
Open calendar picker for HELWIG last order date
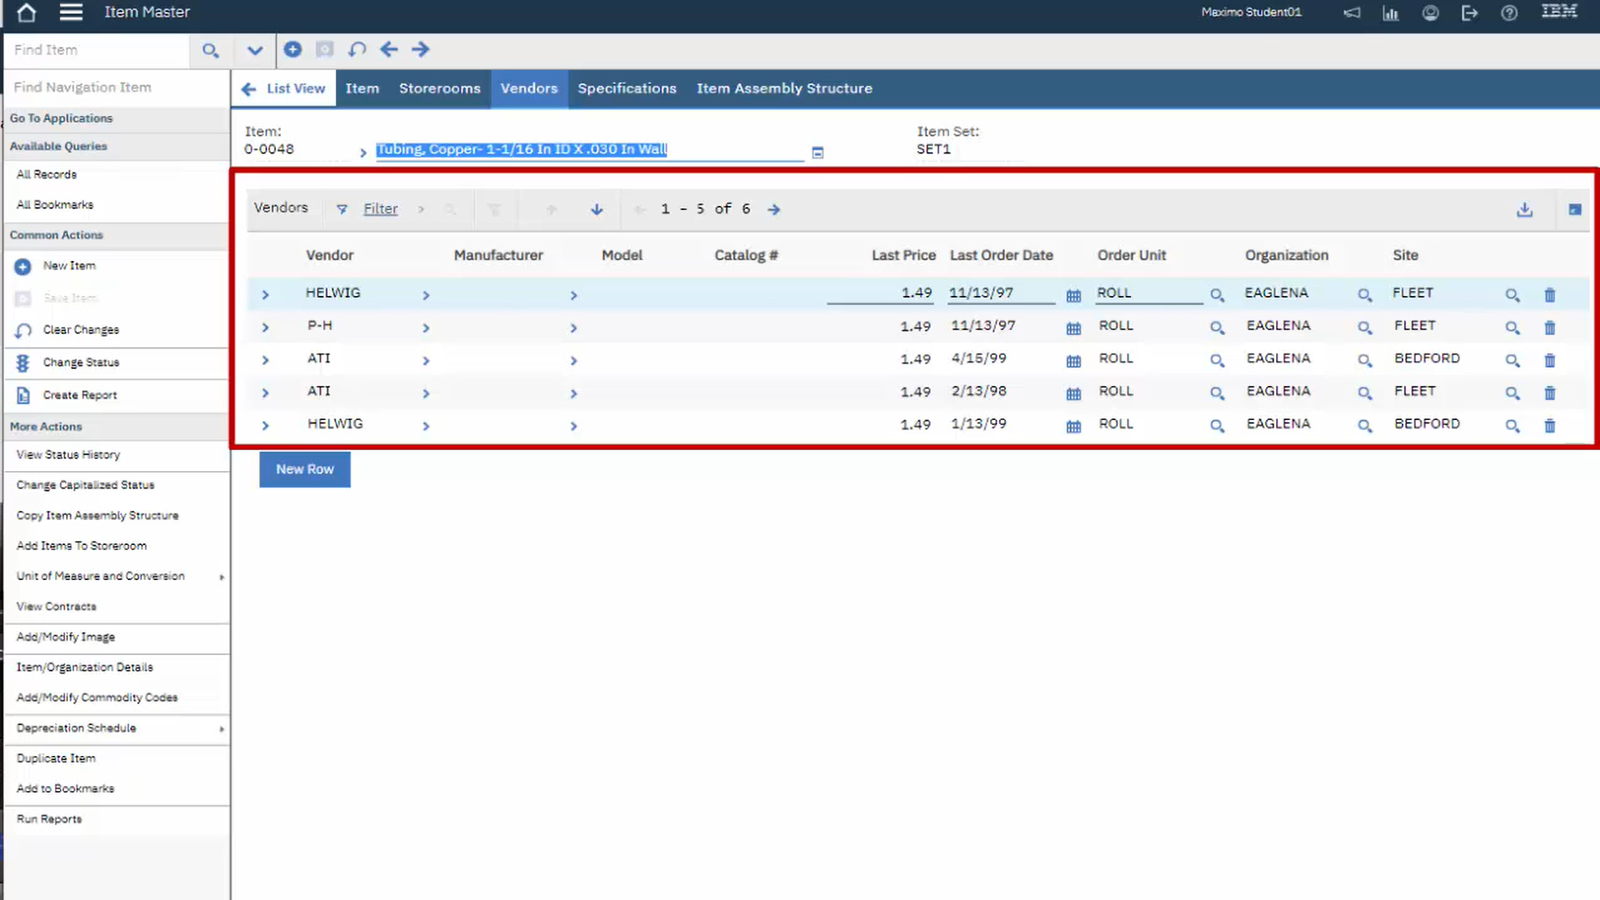tap(1073, 295)
